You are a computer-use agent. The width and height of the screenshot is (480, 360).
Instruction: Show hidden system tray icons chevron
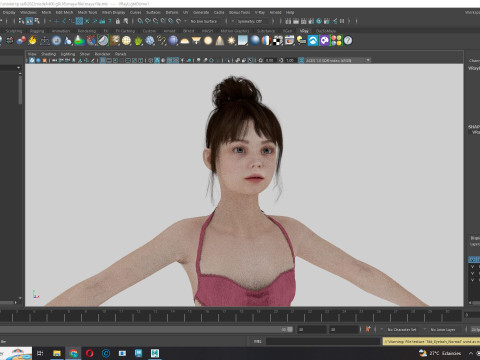pyautogui.click(x=471, y=353)
